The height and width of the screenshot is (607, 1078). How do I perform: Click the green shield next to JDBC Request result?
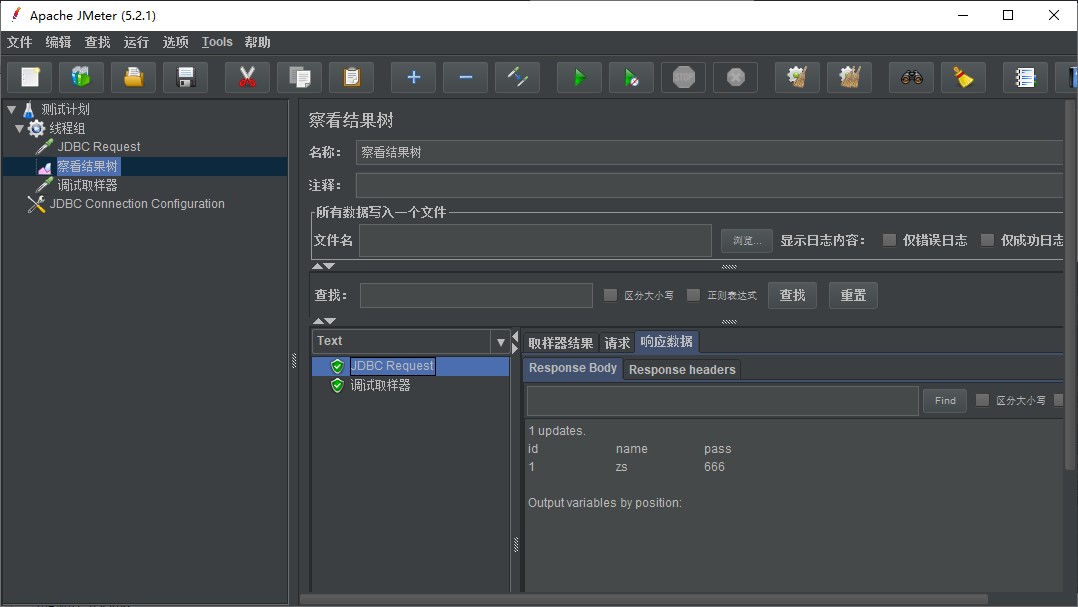tap(337, 366)
